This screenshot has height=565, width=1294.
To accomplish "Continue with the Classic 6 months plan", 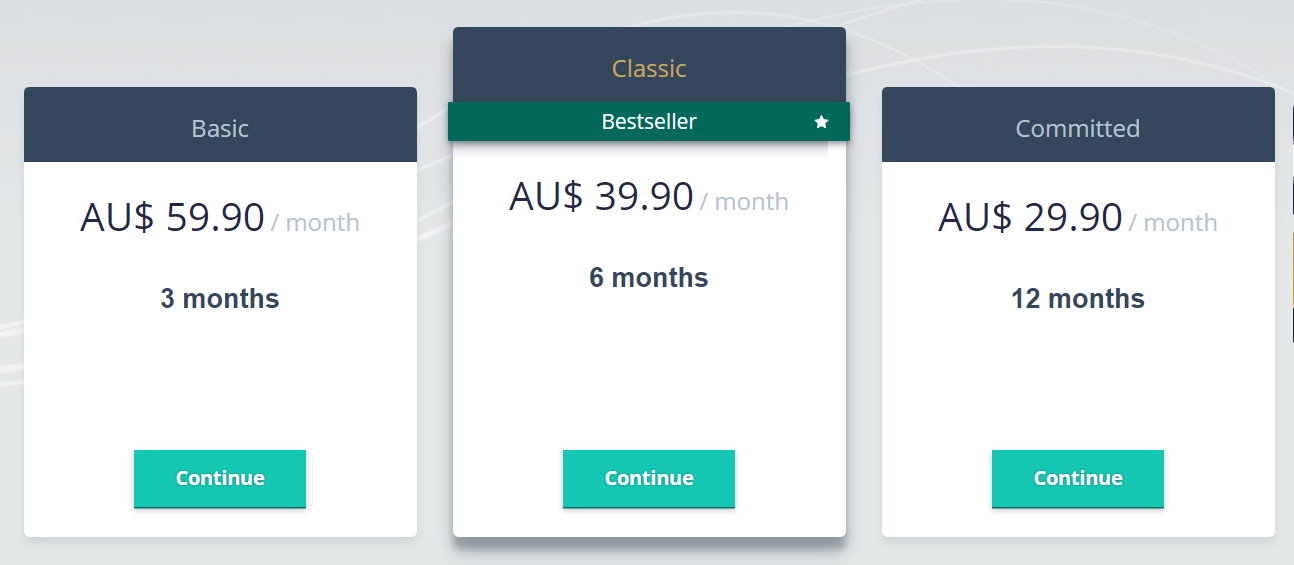I will pyautogui.click(x=649, y=479).
